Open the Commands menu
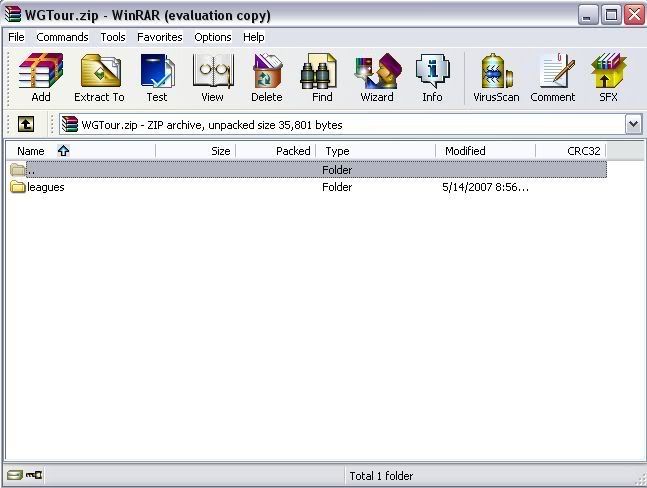647x488 pixels. coord(62,37)
